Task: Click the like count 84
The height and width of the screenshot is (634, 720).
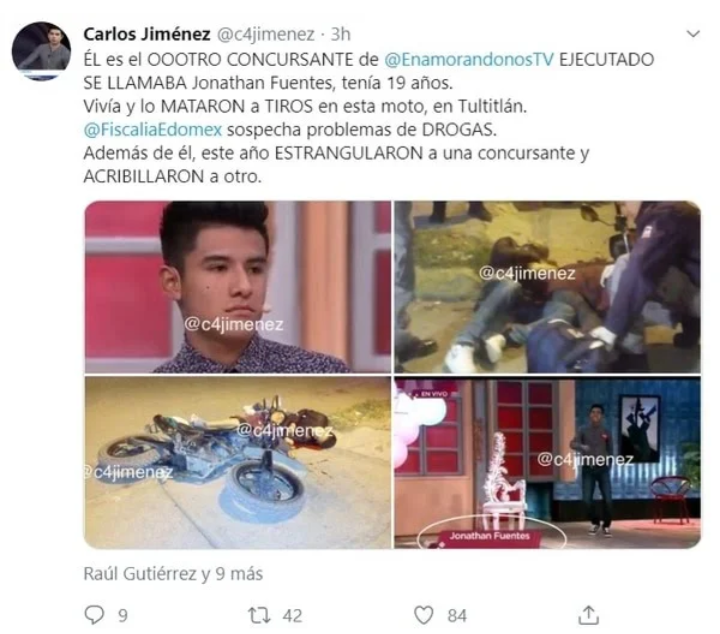Action: click(457, 616)
